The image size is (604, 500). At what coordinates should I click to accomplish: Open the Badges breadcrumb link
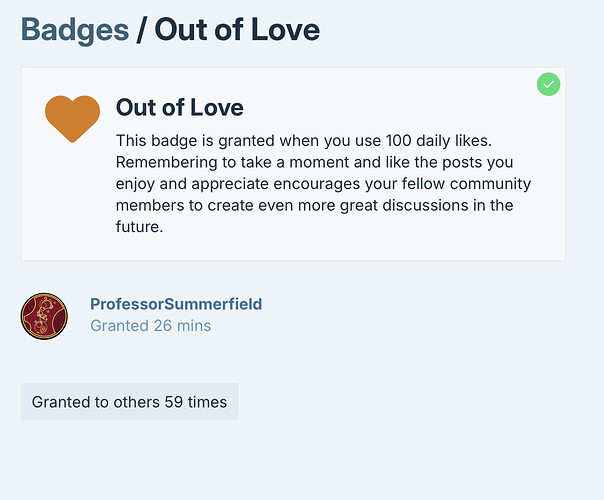(x=75, y=30)
